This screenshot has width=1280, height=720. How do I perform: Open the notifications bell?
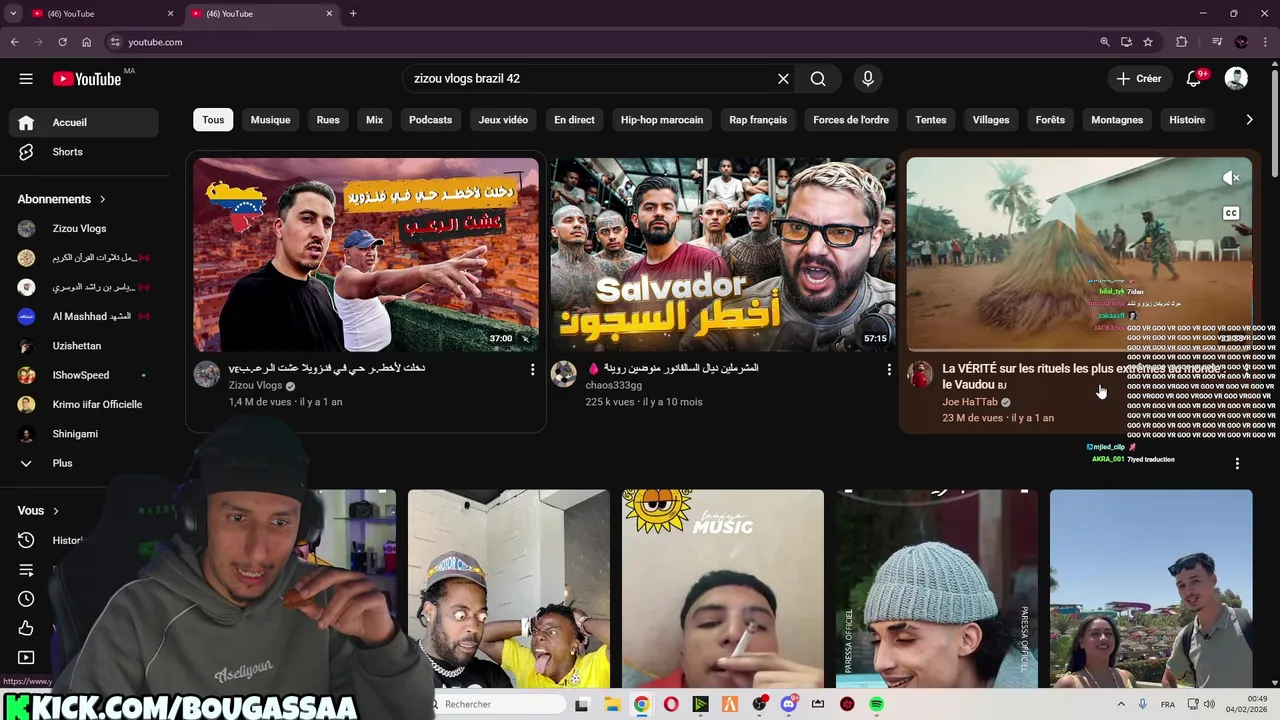click(x=1194, y=79)
